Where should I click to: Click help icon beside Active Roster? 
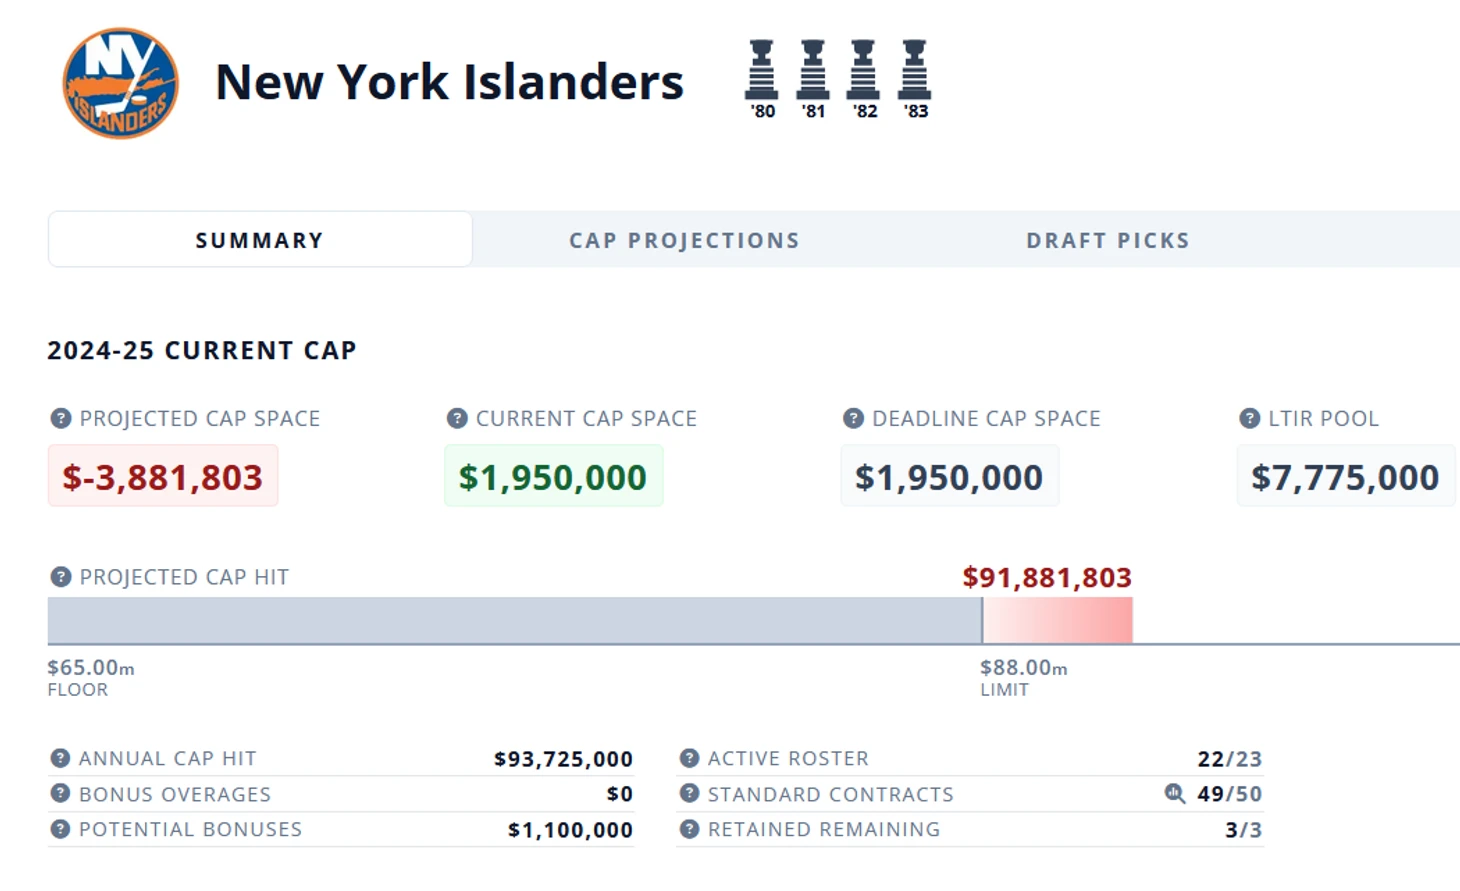[689, 759]
